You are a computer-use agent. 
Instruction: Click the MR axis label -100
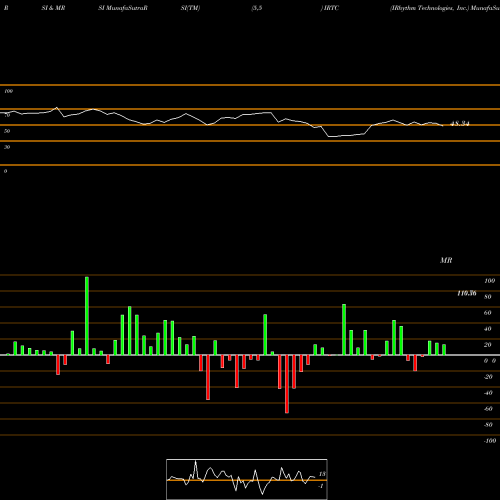pos(490,441)
